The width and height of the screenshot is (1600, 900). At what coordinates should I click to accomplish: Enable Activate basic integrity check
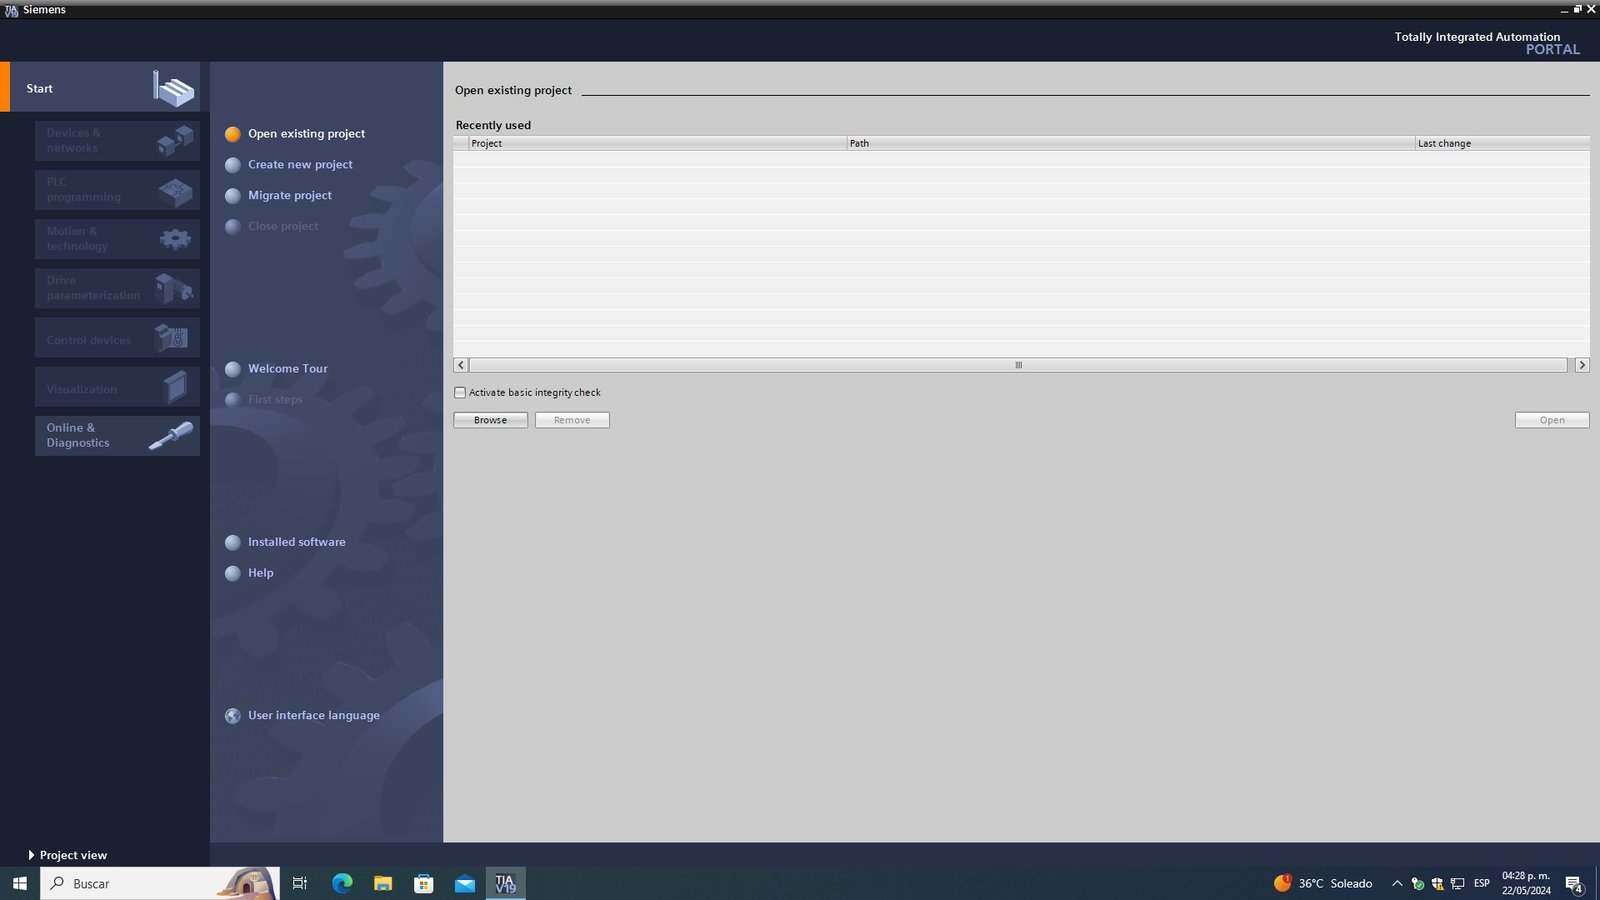click(460, 392)
